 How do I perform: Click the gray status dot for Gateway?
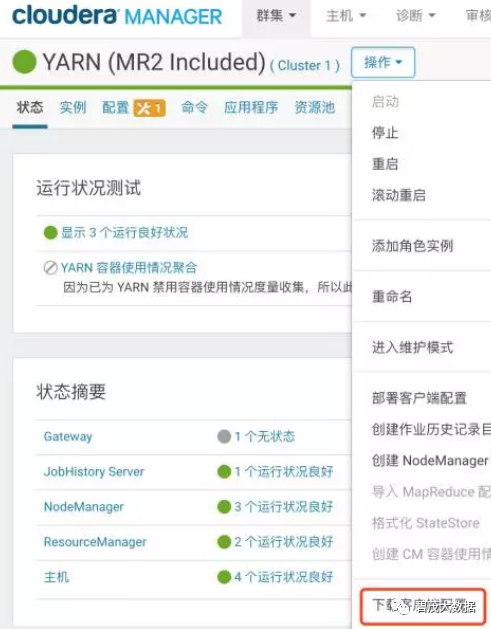(224, 436)
